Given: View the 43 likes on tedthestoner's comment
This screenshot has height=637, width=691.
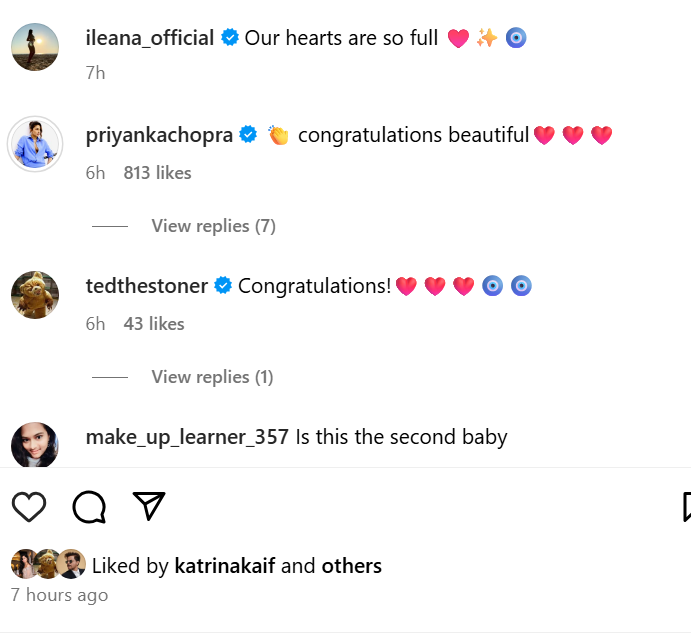Looking at the screenshot, I should click(154, 324).
